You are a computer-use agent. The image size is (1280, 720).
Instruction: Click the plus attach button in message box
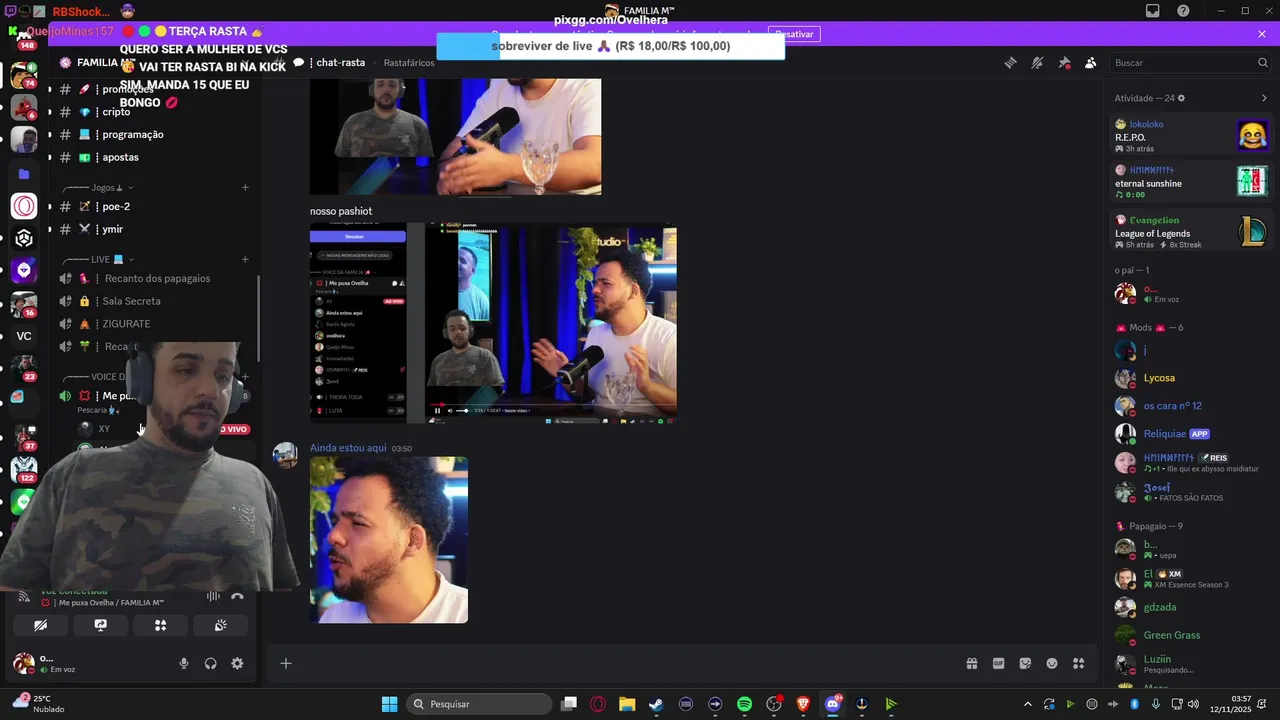(286, 663)
